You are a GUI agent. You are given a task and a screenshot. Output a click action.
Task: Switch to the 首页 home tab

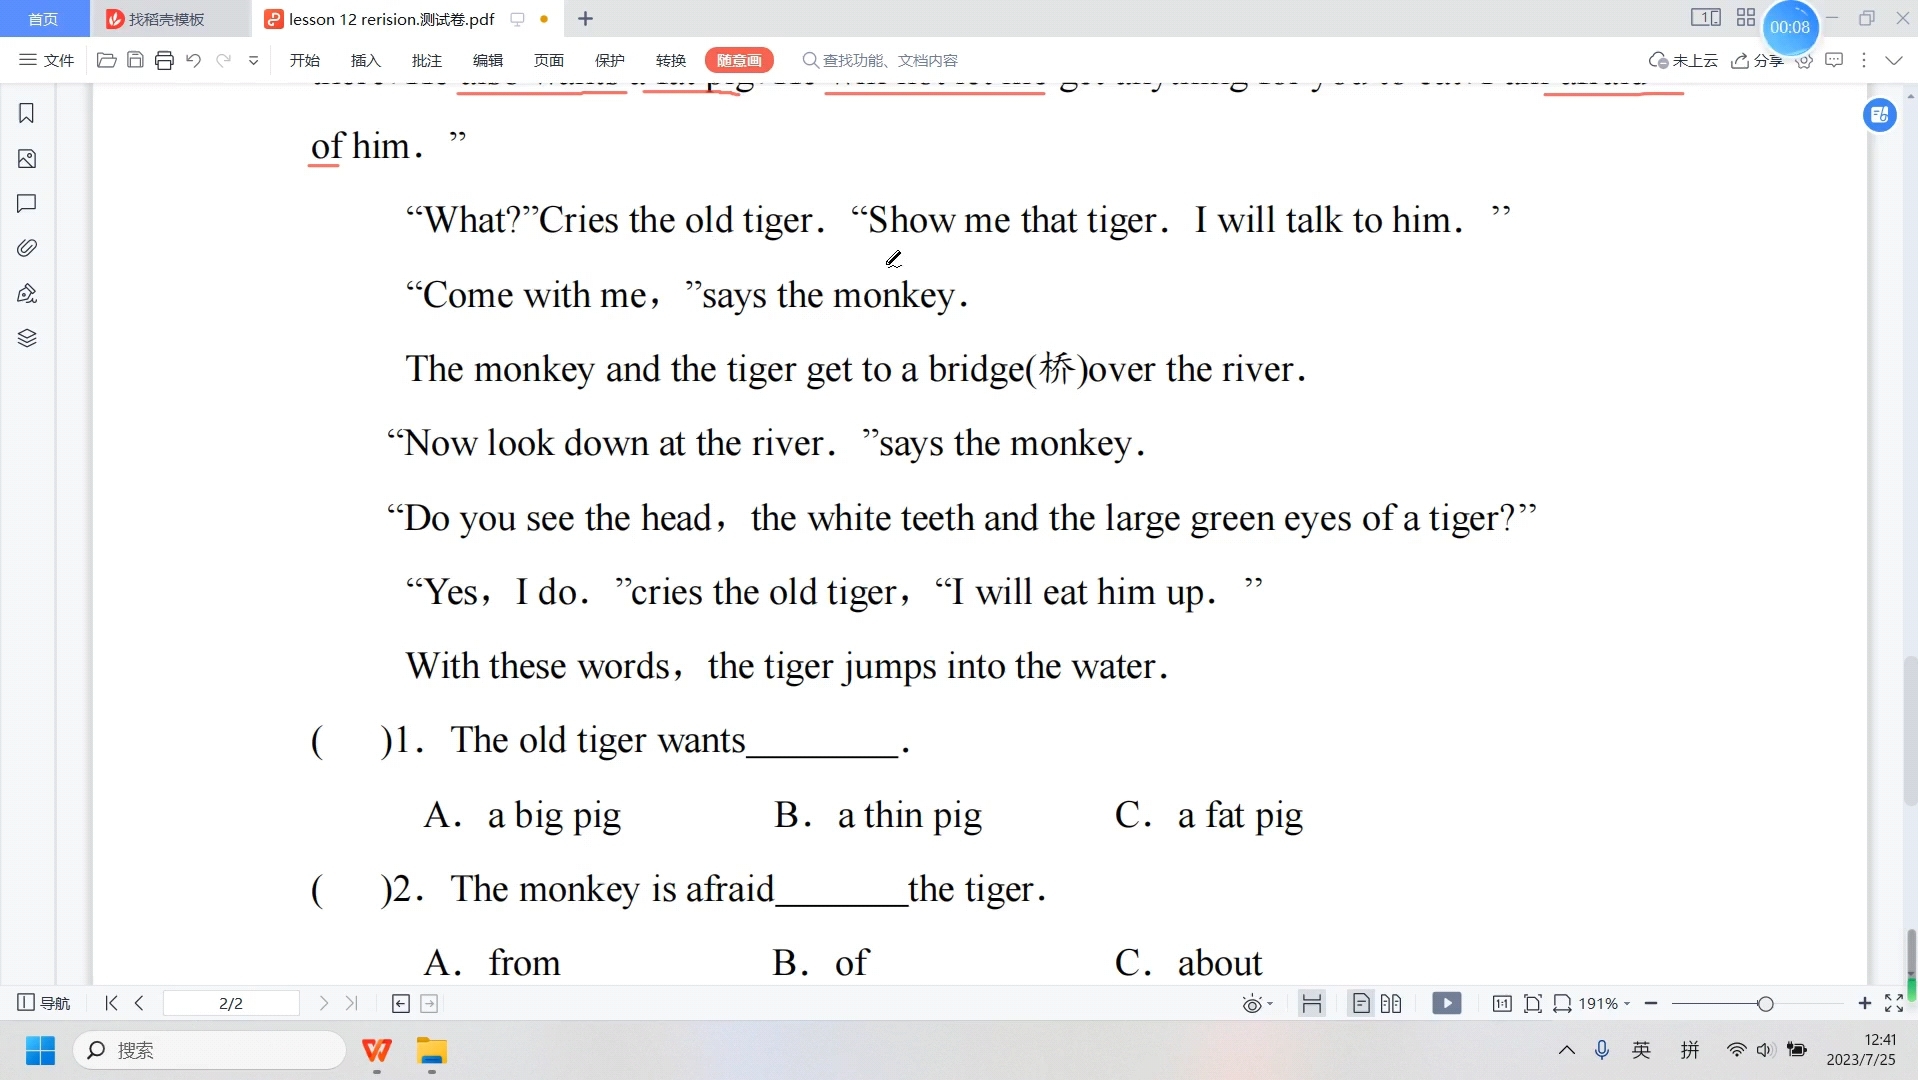pos(43,19)
